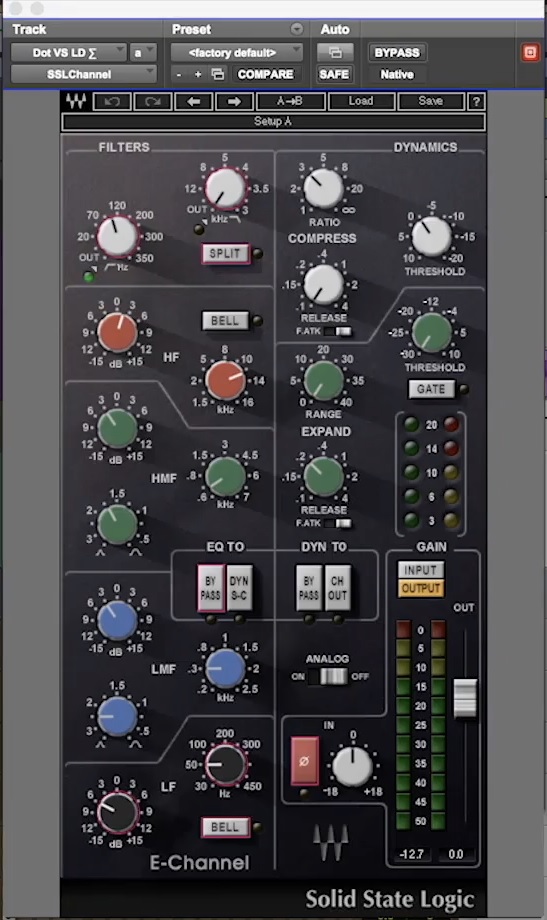This screenshot has height=920, width=547.
Task: Toggle the DYN TO BYPASS button
Action: 308,588
